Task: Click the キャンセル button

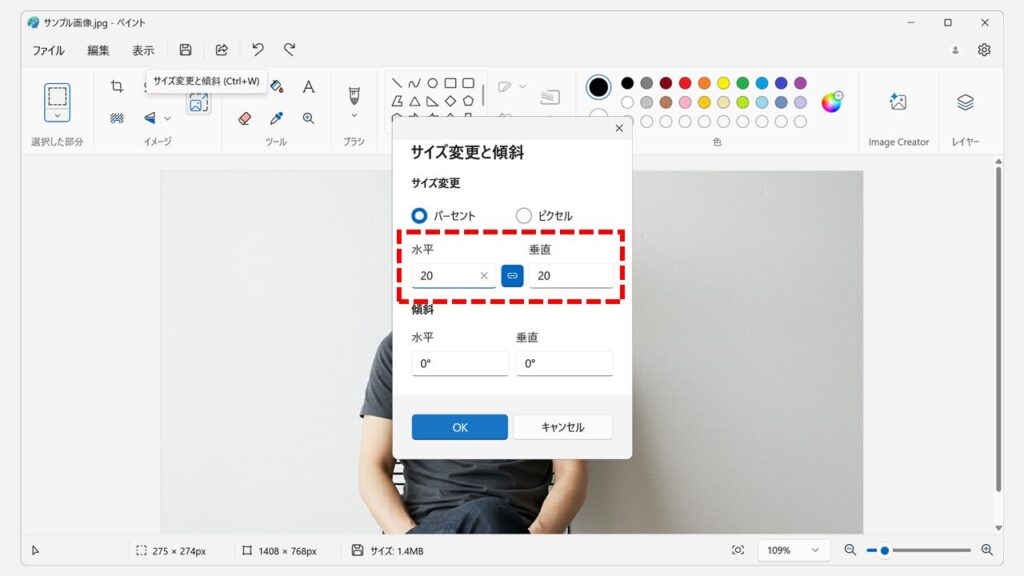Action: click(562, 427)
